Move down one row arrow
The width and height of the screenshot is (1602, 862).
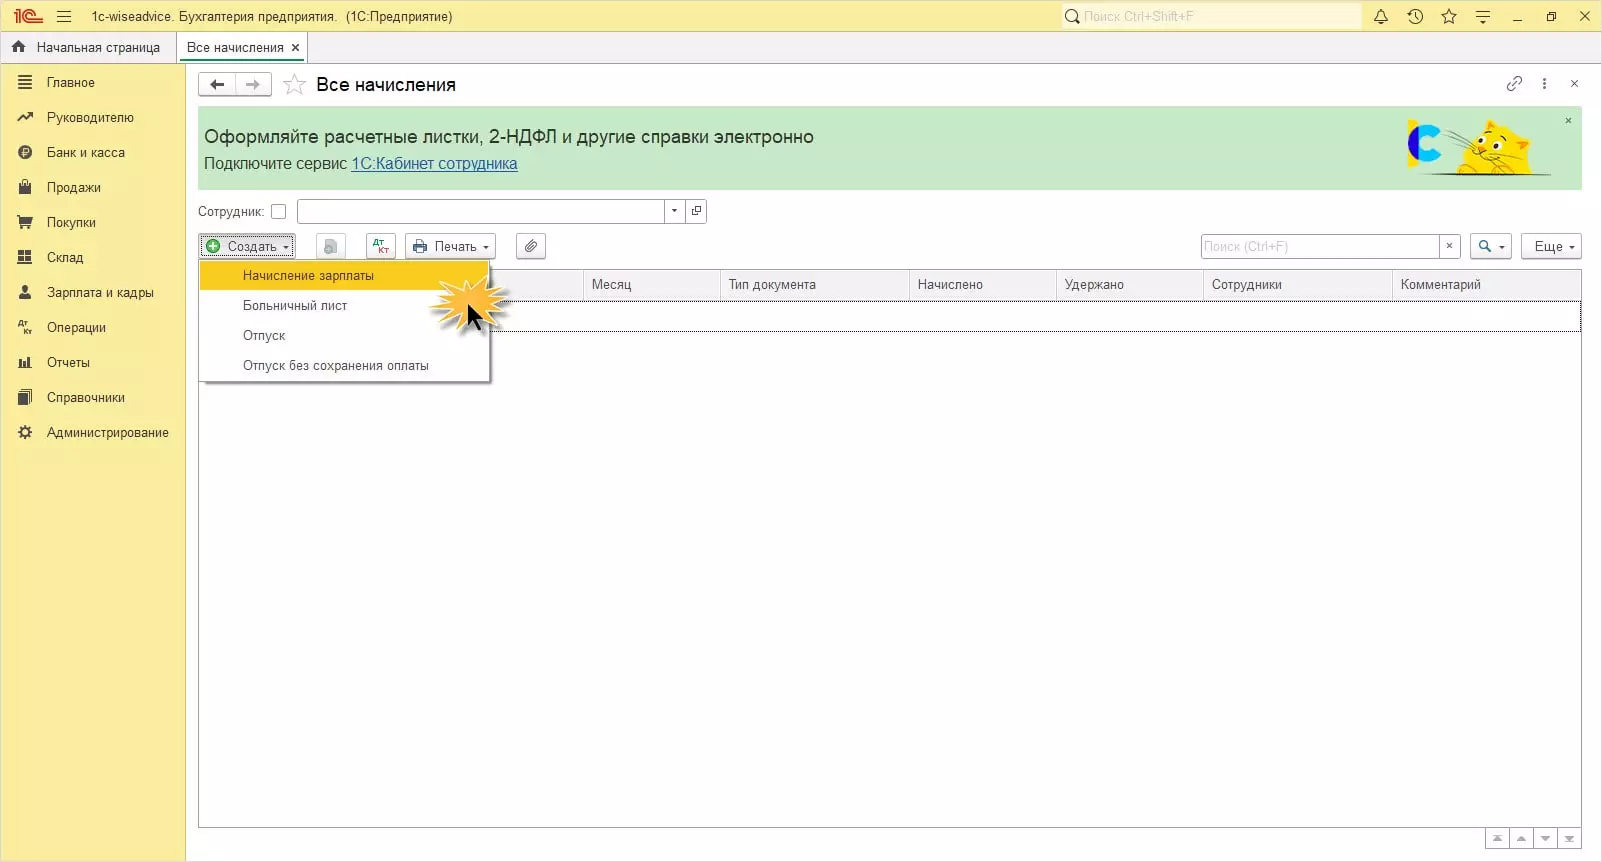click(1545, 838)
